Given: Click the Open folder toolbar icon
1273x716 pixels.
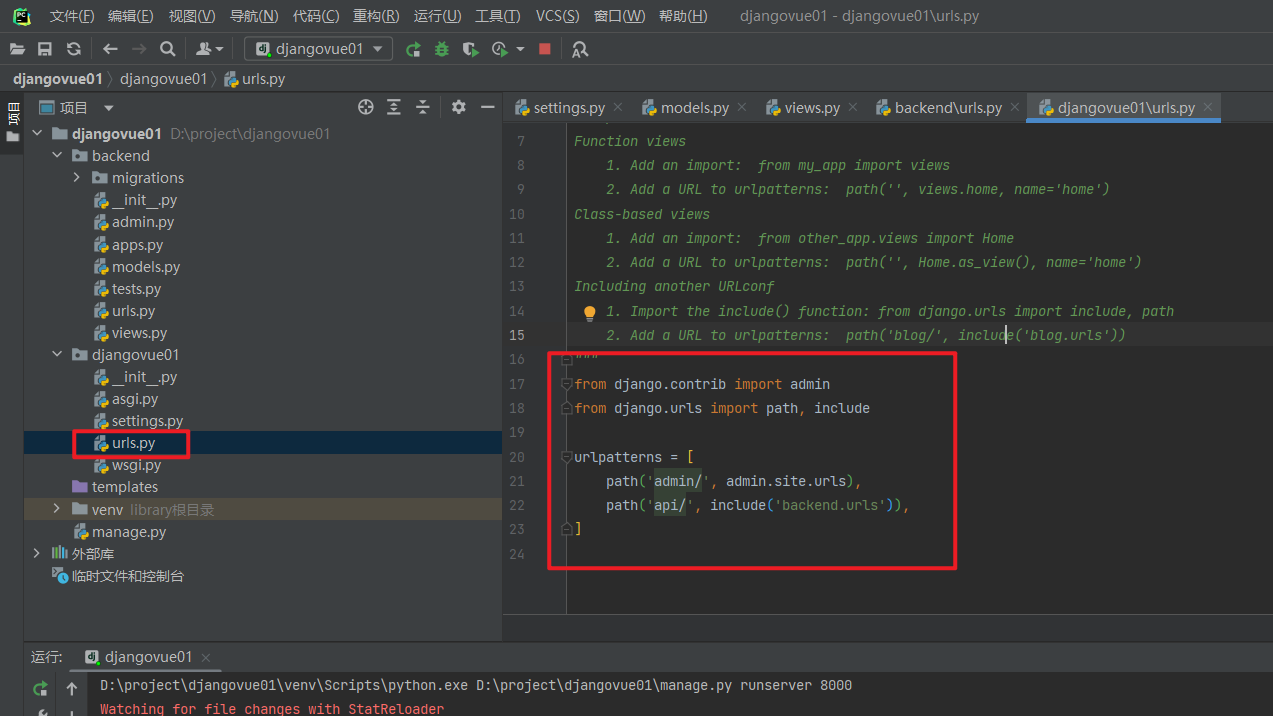Looking at the screenshot, I should (x=17, y=49).
